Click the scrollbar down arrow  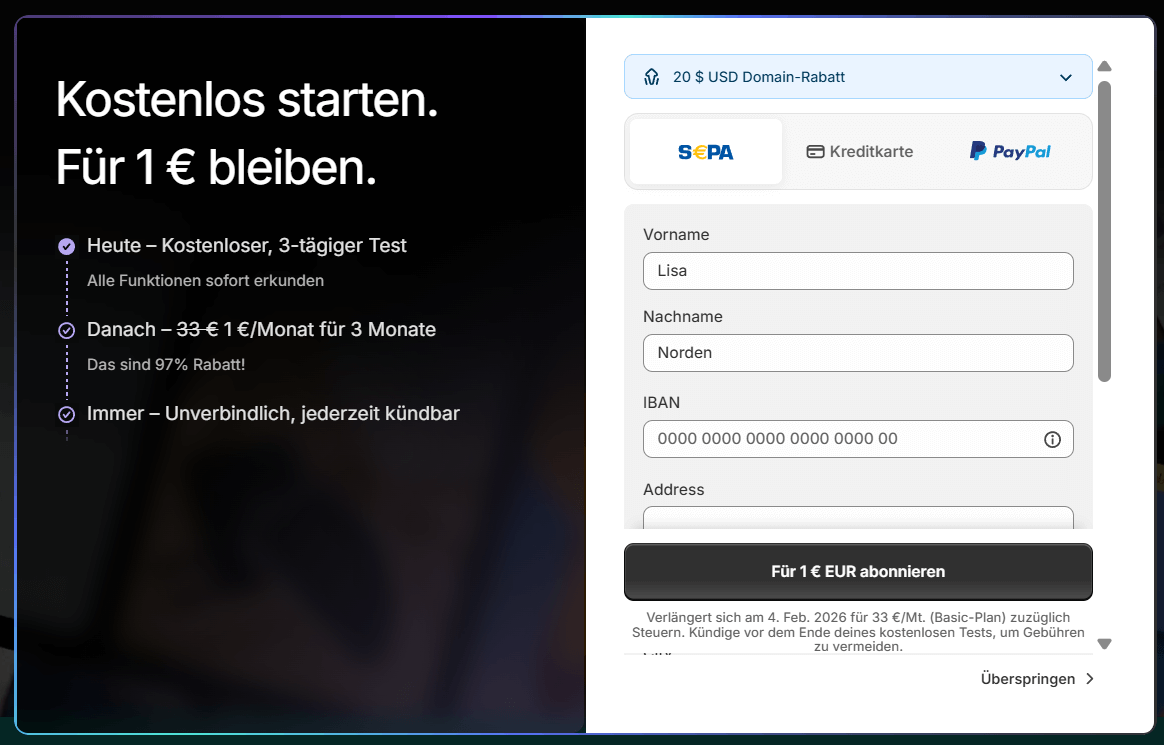1104,644
